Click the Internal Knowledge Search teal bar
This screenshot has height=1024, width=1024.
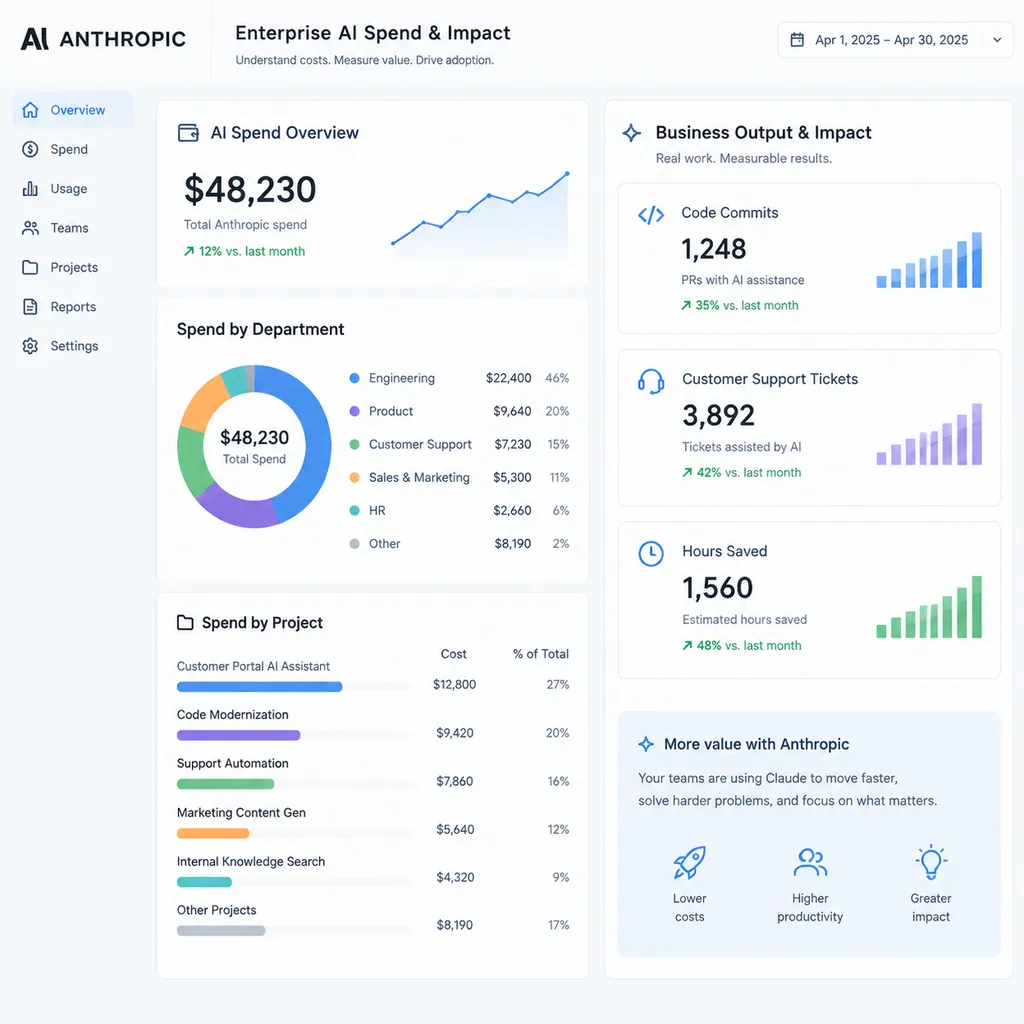point(204,882)
